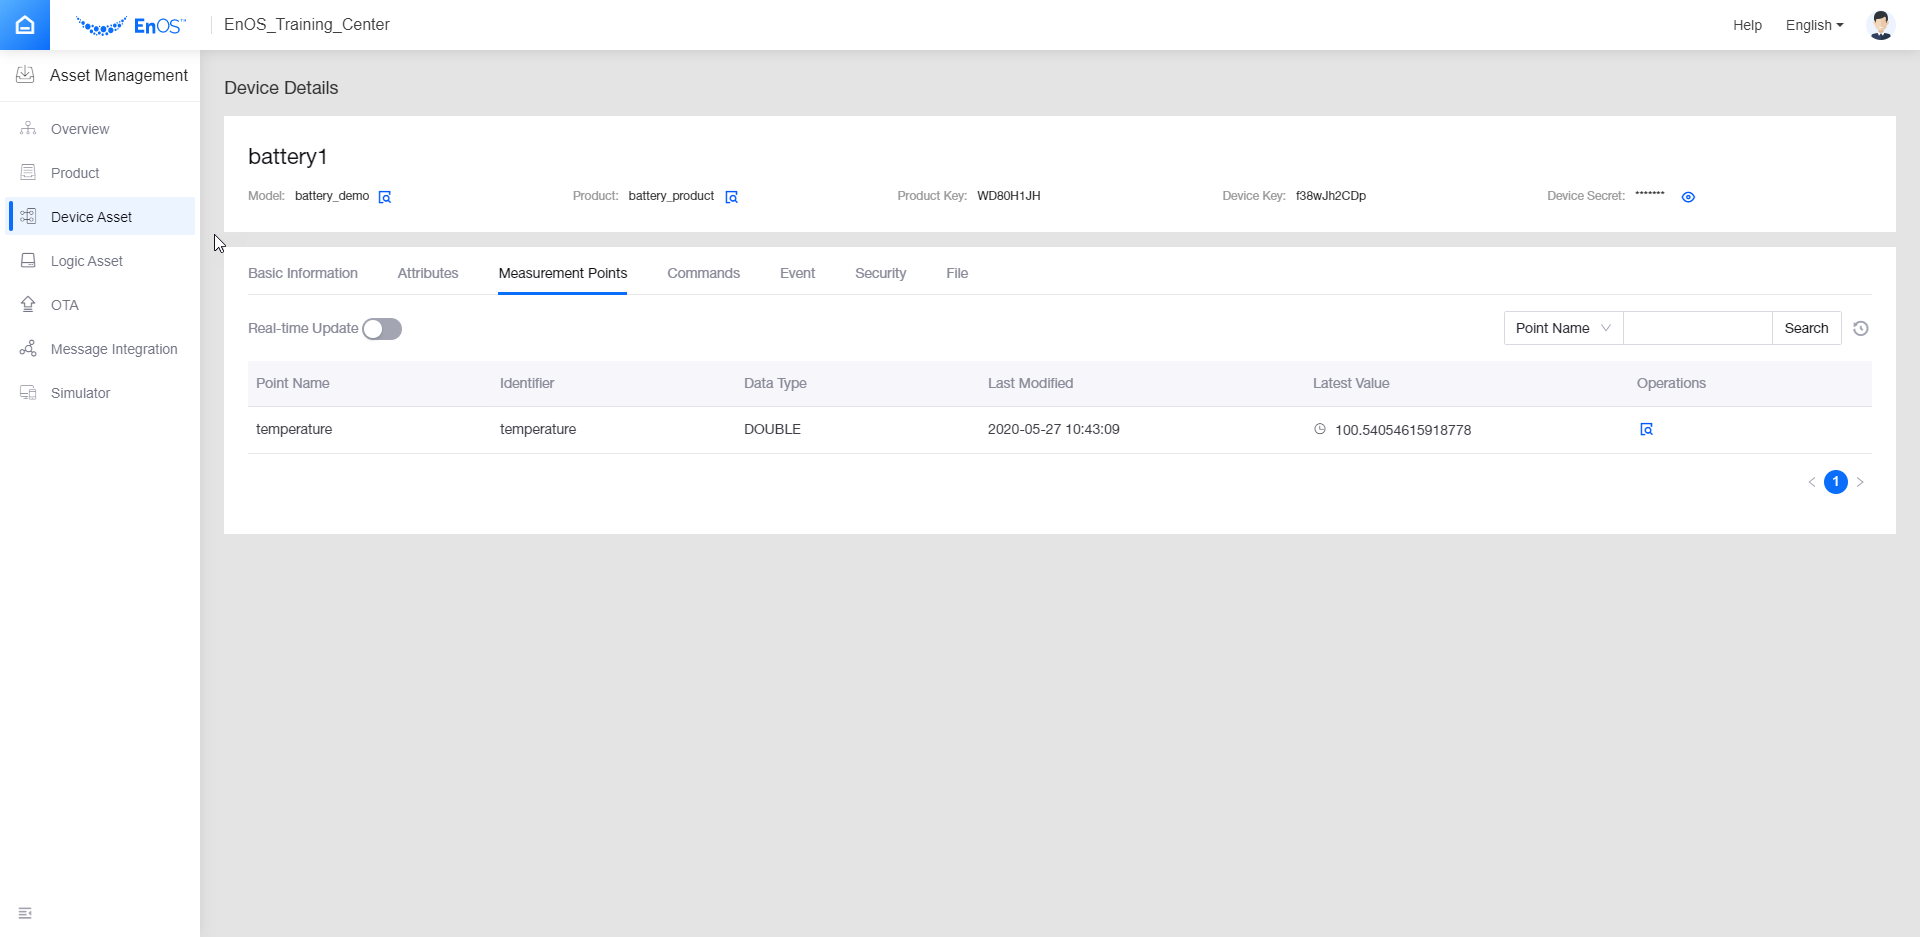The height and width of the screenshot is (937, 1920).
Task: Click the Overview sidebar icon
Action: click(x=28, y=129)
